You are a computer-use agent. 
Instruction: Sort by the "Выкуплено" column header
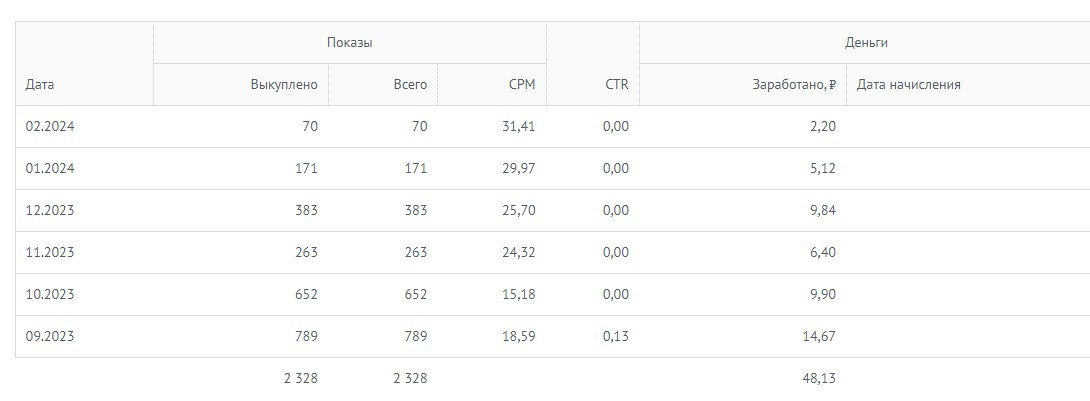tap(284, 85)
